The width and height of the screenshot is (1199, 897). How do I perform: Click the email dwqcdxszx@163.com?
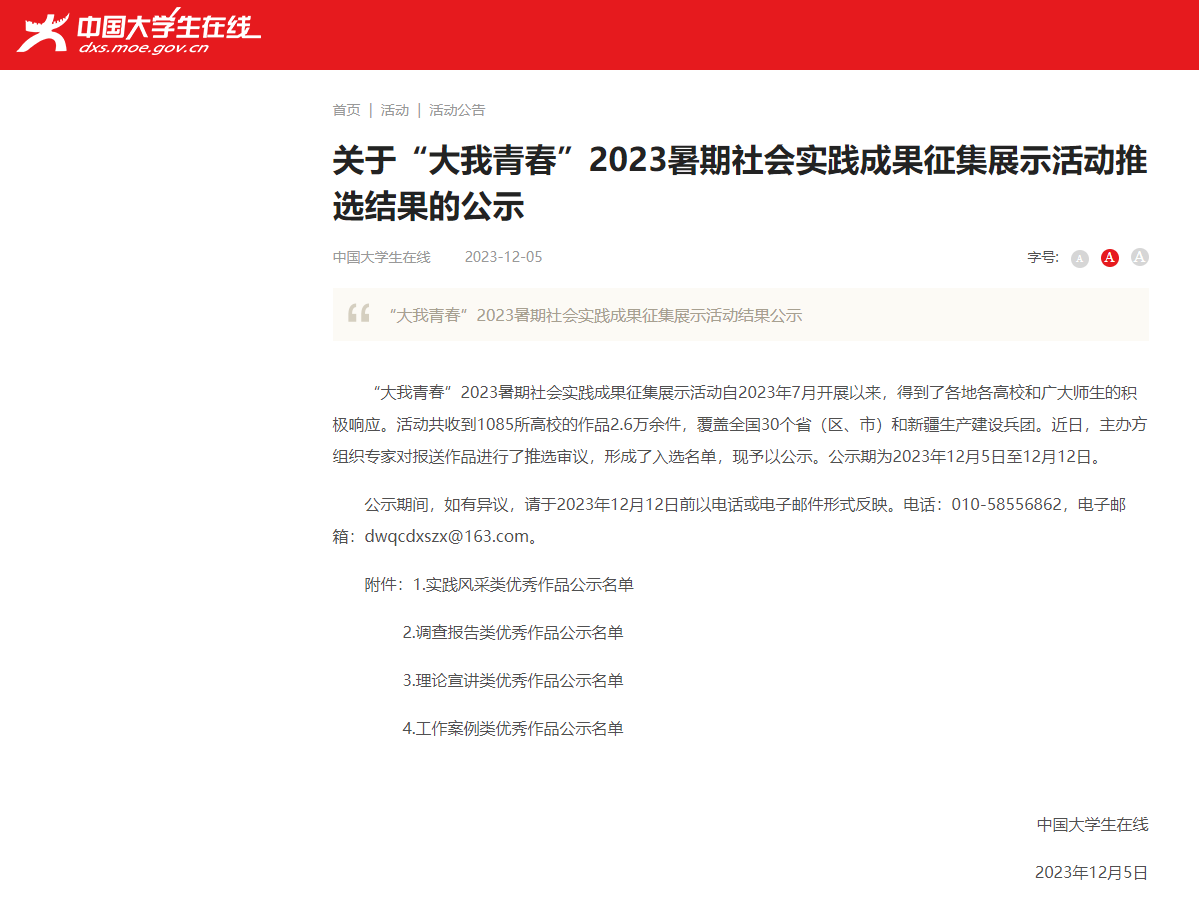(x=447, y=537)
